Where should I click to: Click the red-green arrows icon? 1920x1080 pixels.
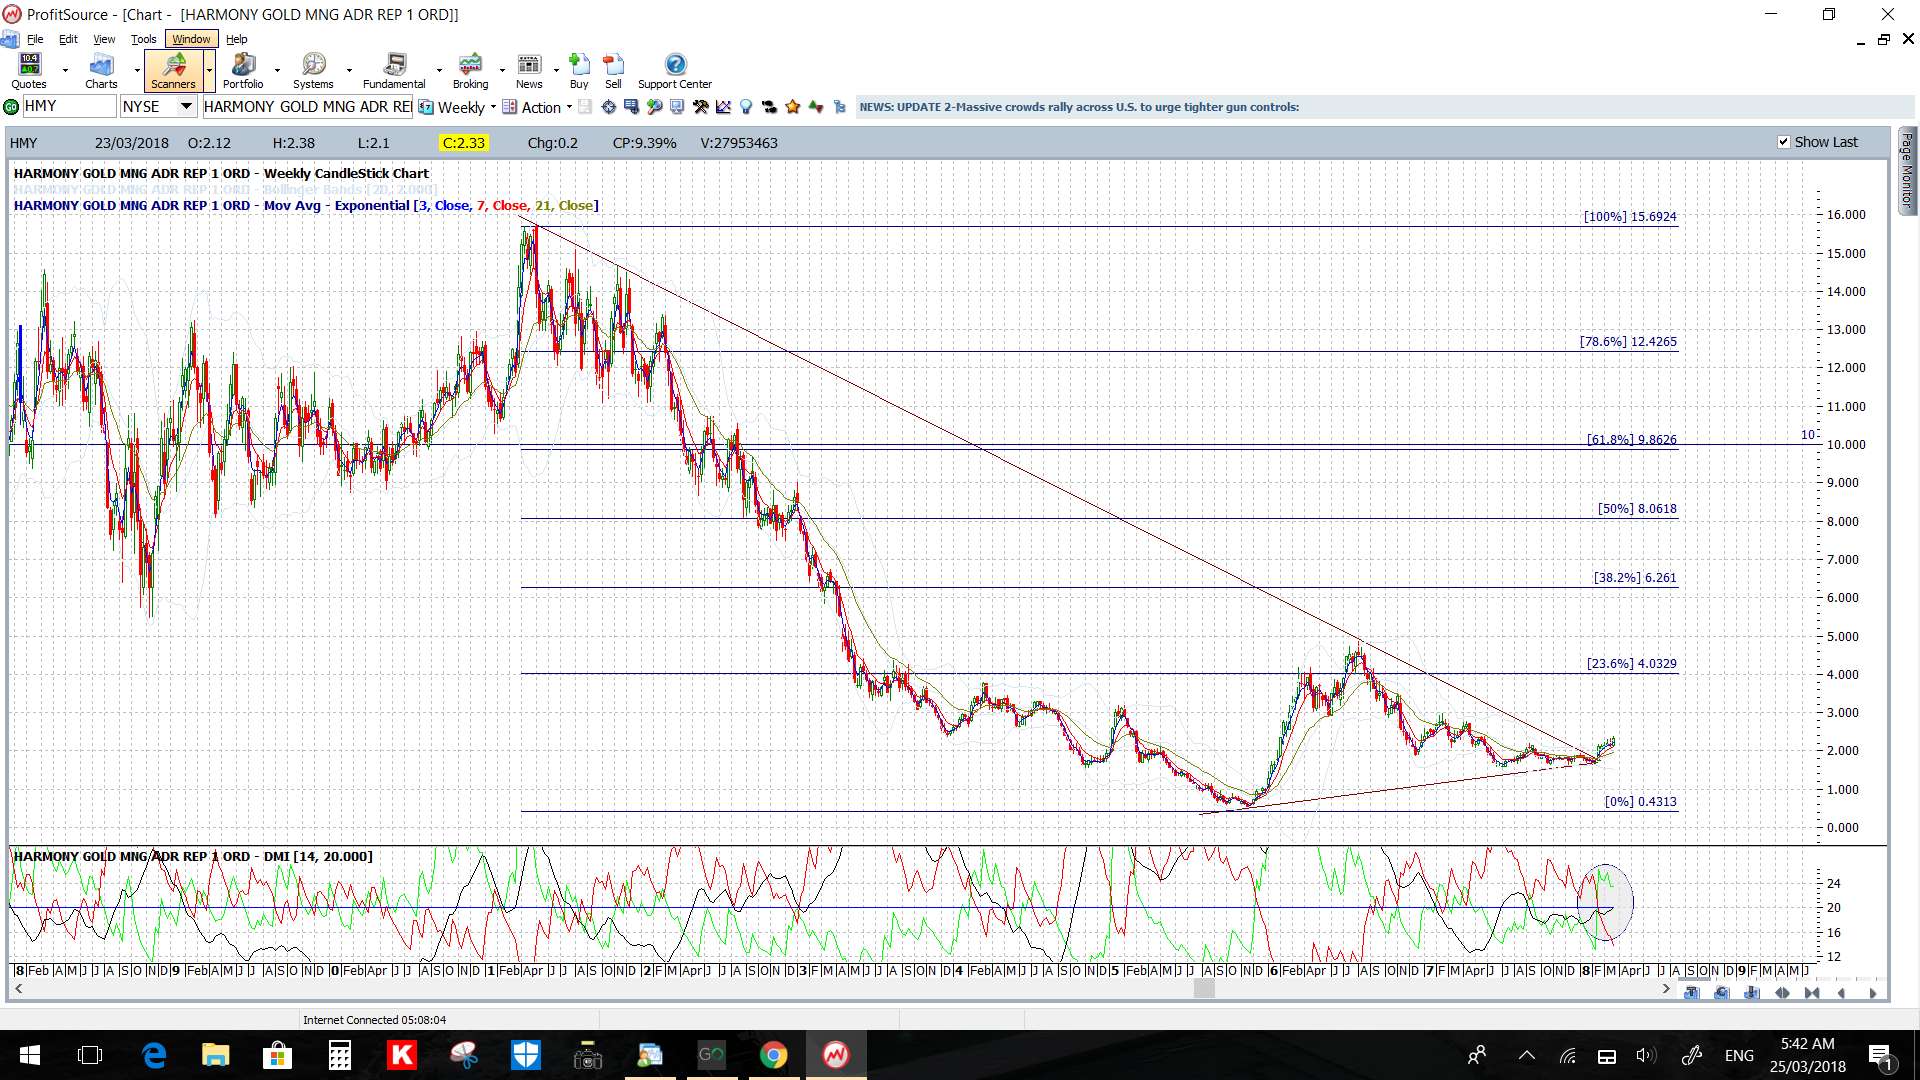tap(816, 107)
